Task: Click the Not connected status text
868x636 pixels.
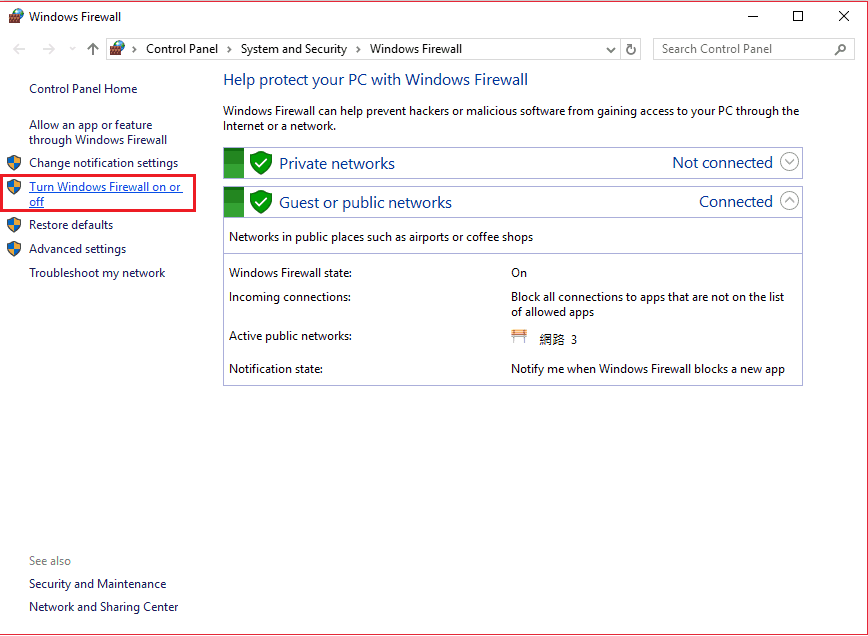Action: coord(722,163)
